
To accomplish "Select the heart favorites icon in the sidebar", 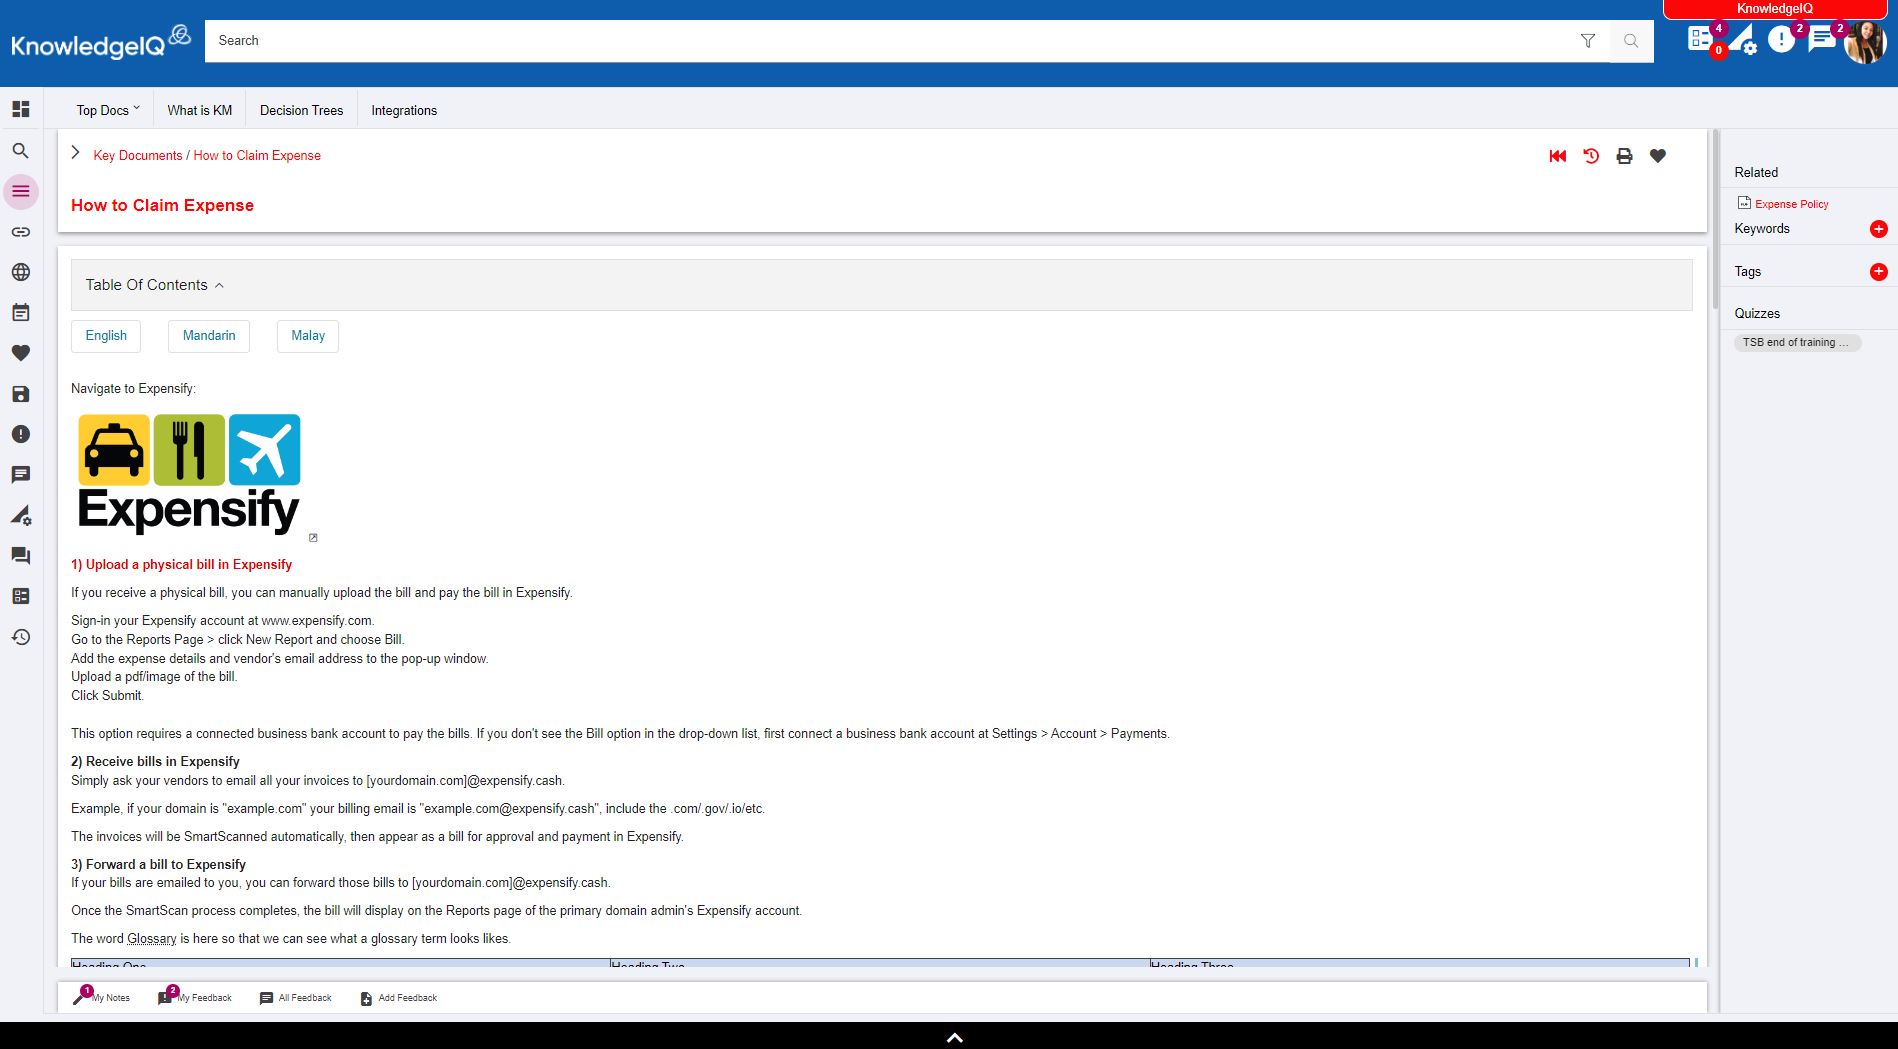I will click(21, 353).
